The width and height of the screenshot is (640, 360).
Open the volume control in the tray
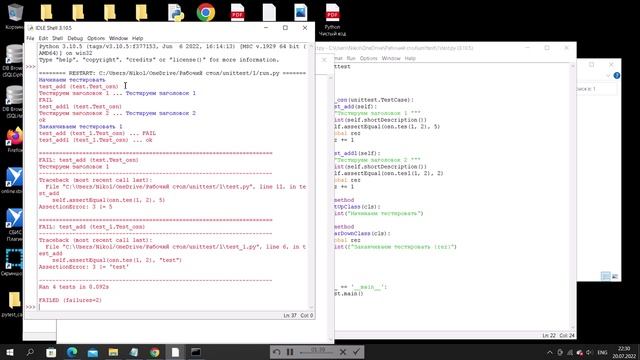point(589,352)
